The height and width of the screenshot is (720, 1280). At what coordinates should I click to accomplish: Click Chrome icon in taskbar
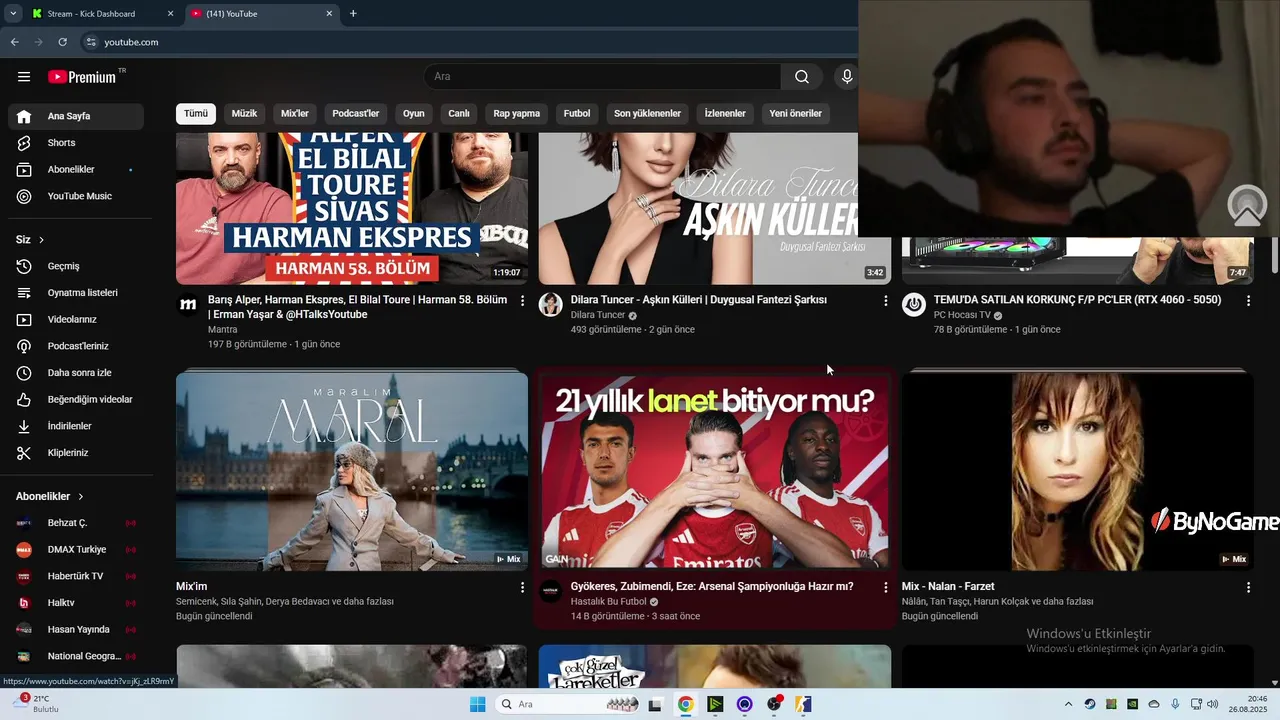point(685,704)
